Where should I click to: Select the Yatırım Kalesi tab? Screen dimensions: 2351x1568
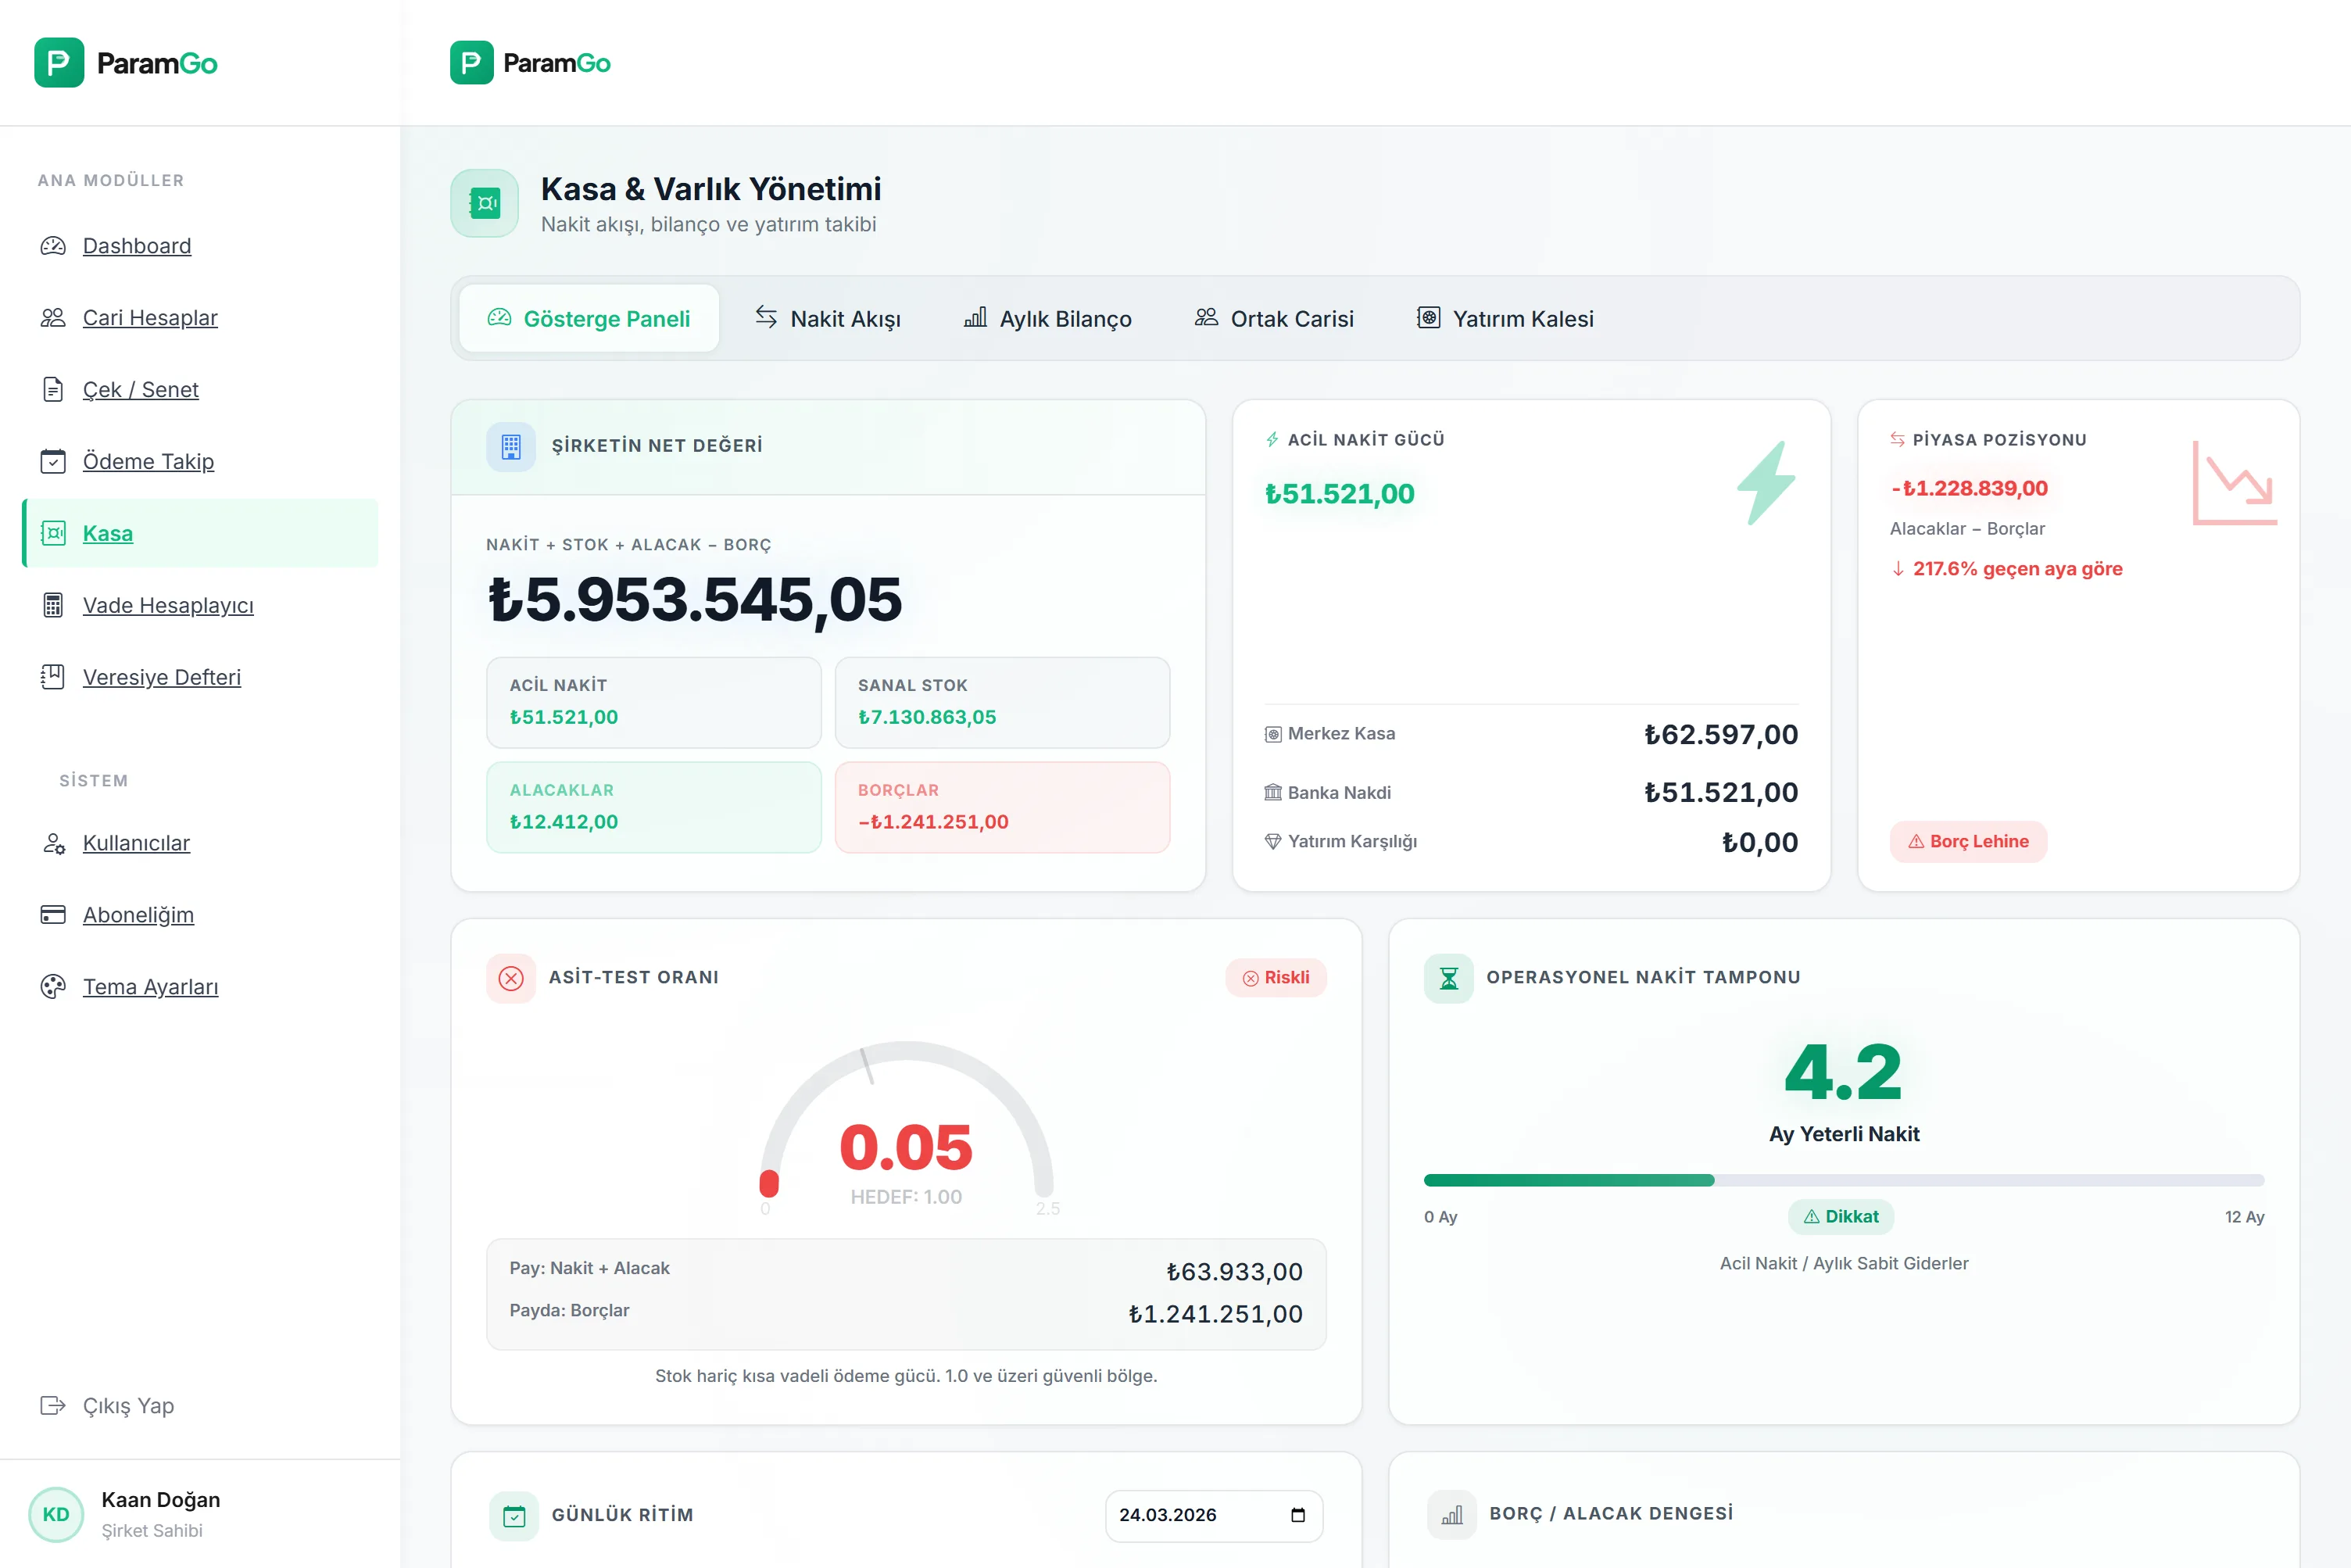click(x=1505, y=319)
